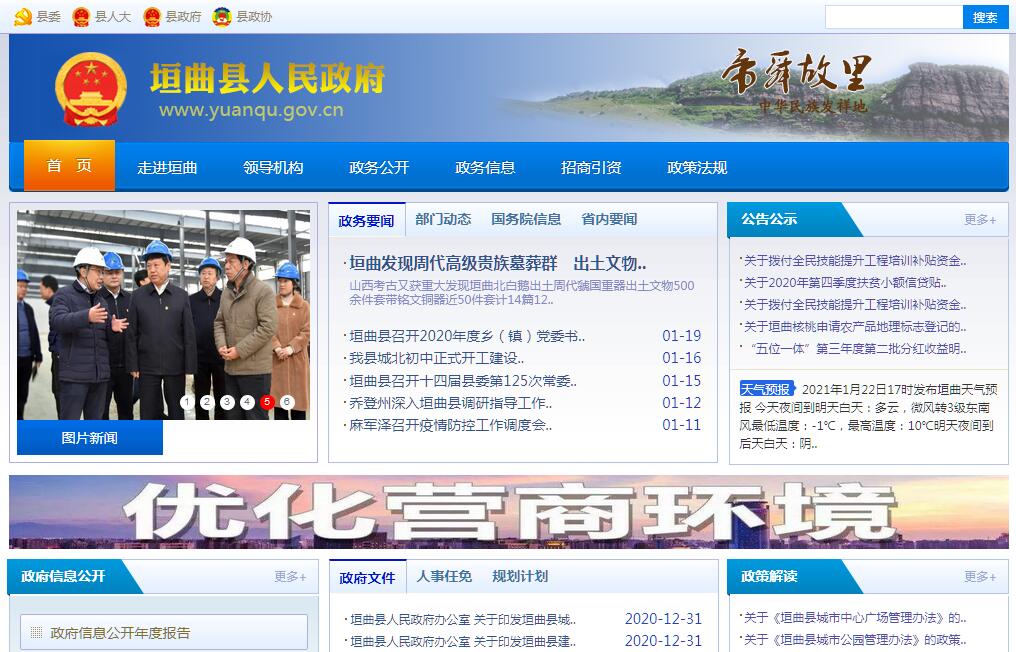Click the CPPCC emblem icon beside 县政协

click(222, 17)
